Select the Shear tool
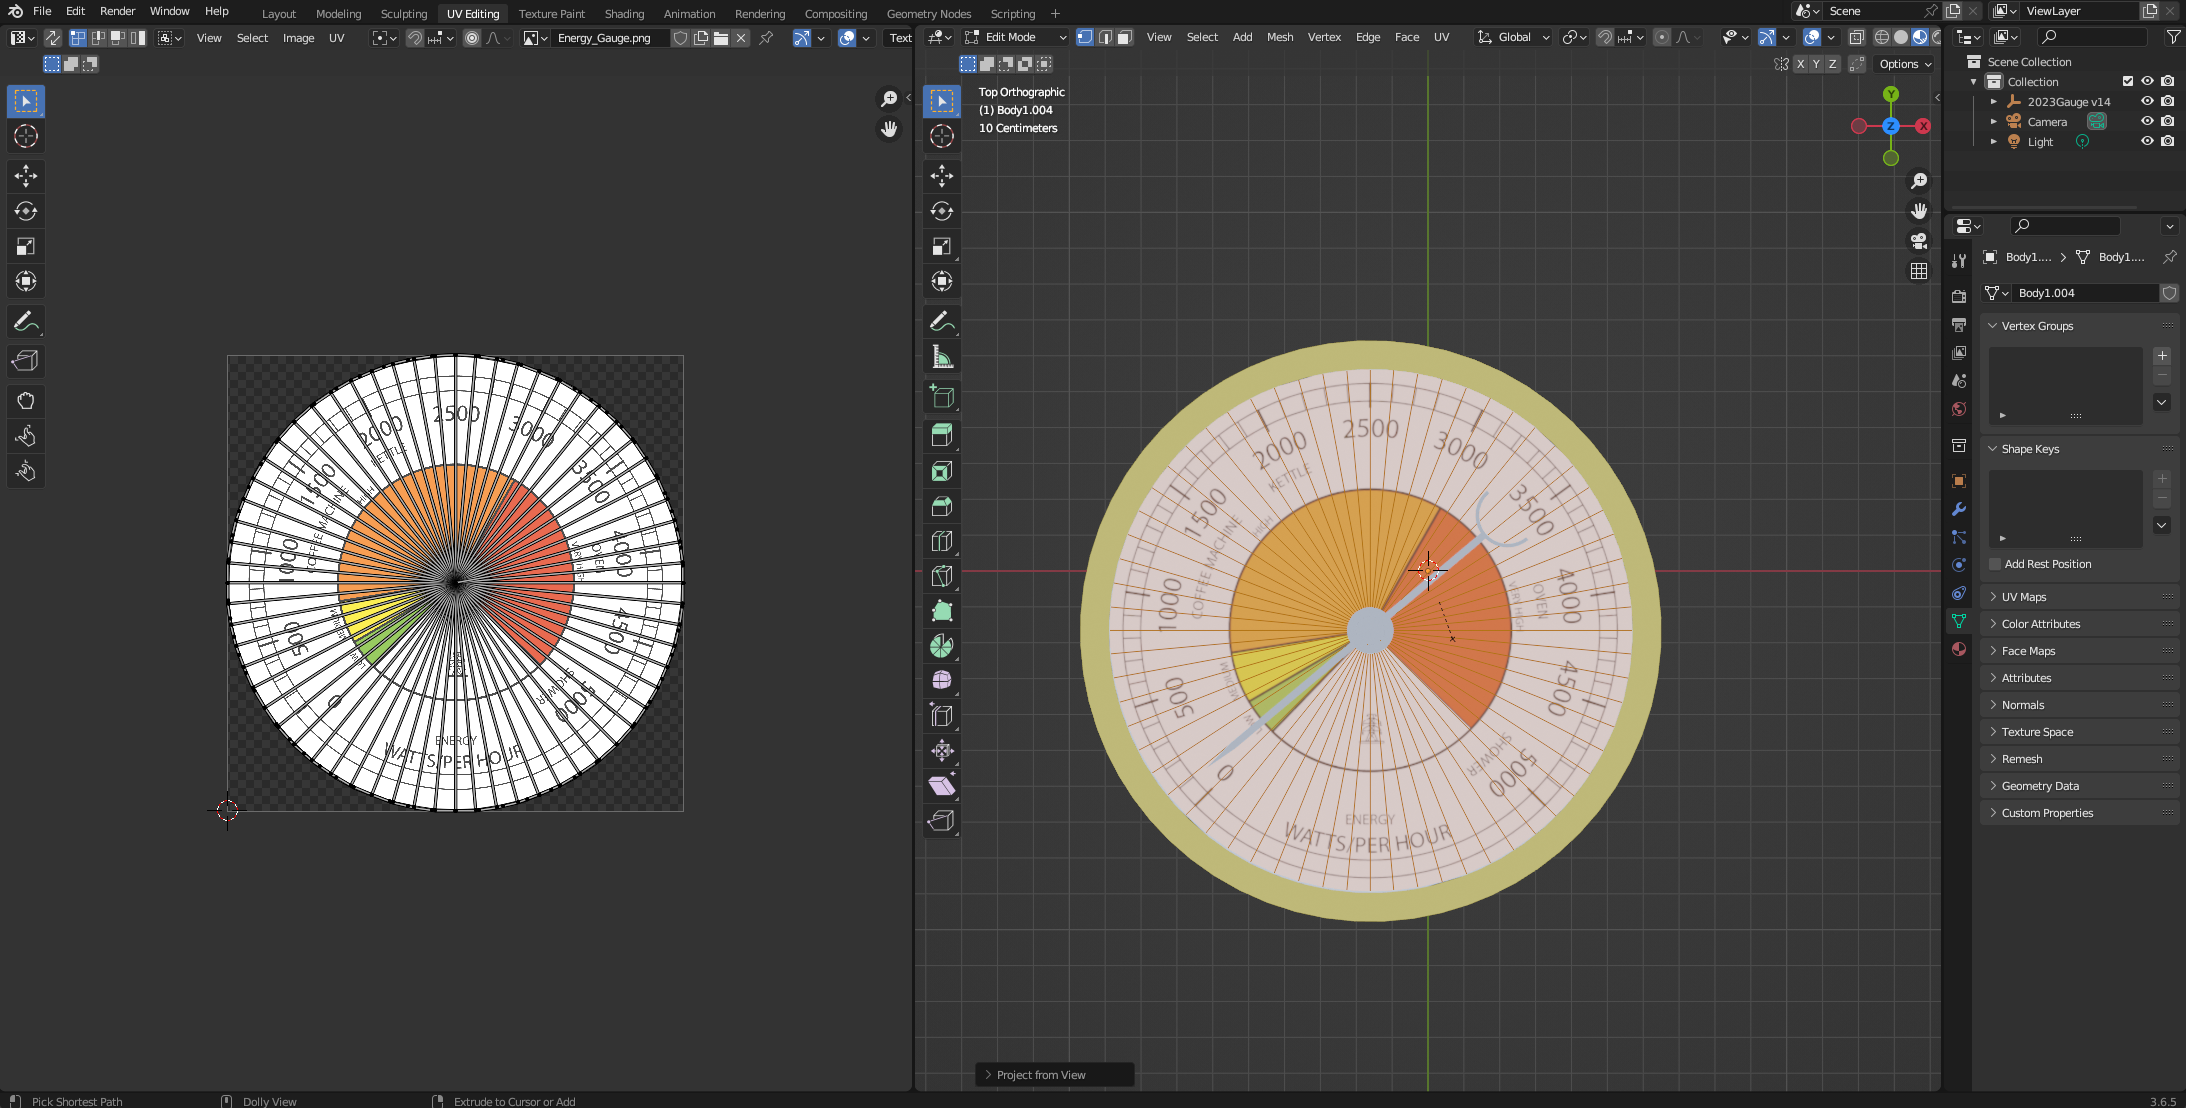 click(x=941, y=786)
